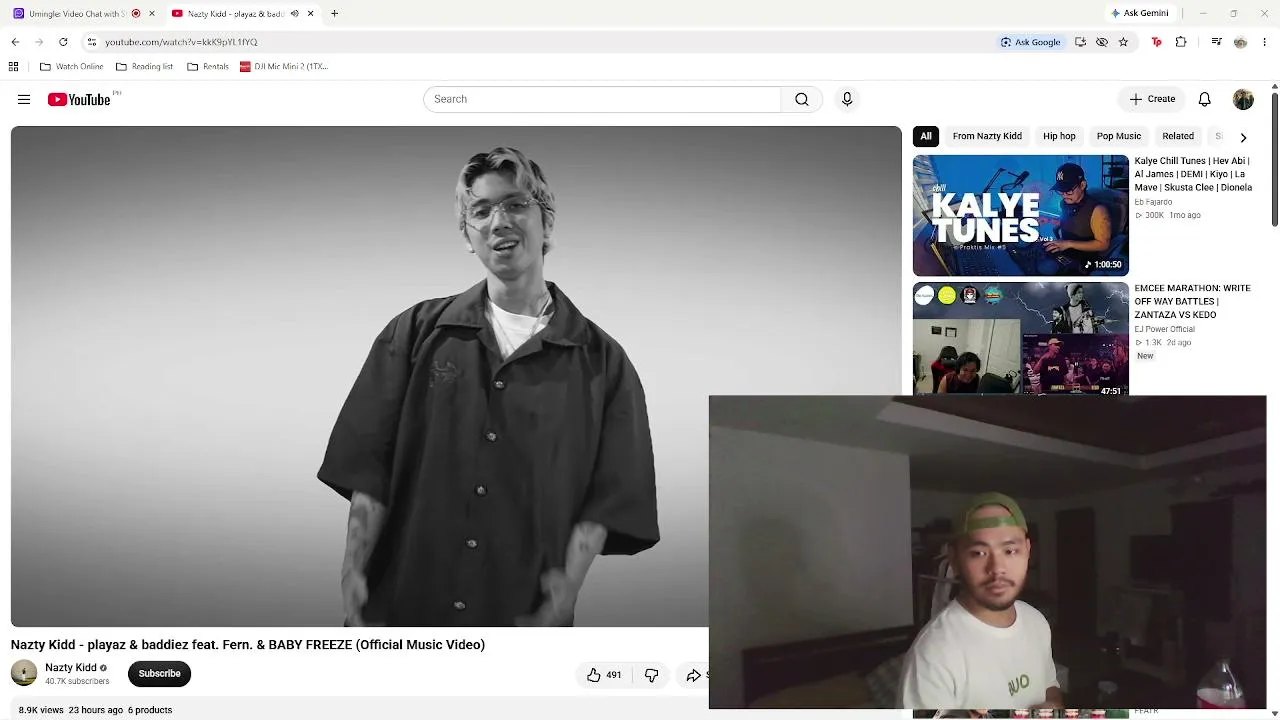This screenshot has width=1280, height=720.
Task: Open the Watch Online bookmark folder
Action: [x=72, y=67]
